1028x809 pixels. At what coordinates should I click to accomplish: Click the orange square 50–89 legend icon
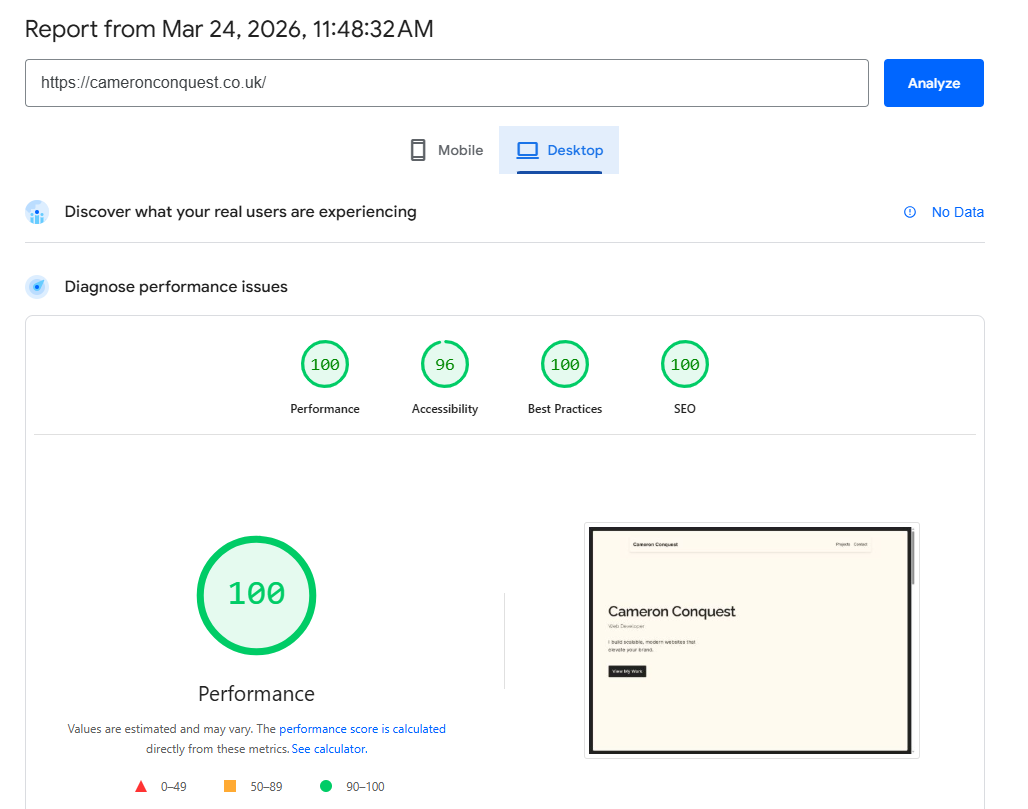230,787
